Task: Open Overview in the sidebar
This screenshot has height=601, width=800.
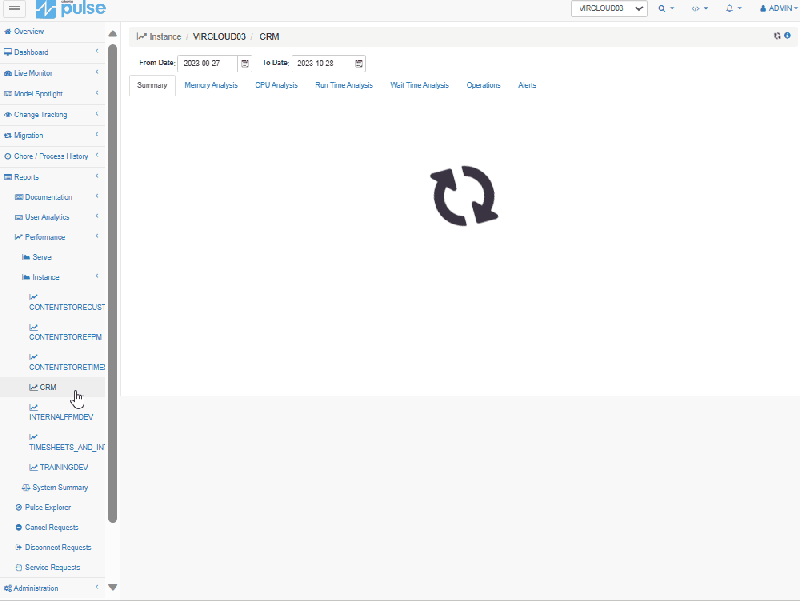Action: click(x=29, y=32)
